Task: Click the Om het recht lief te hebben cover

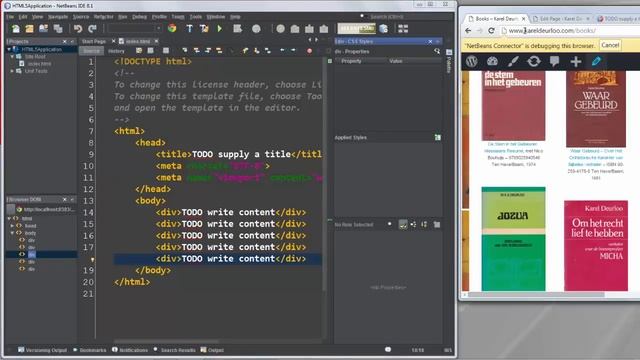Action: [x=596, y=246]
